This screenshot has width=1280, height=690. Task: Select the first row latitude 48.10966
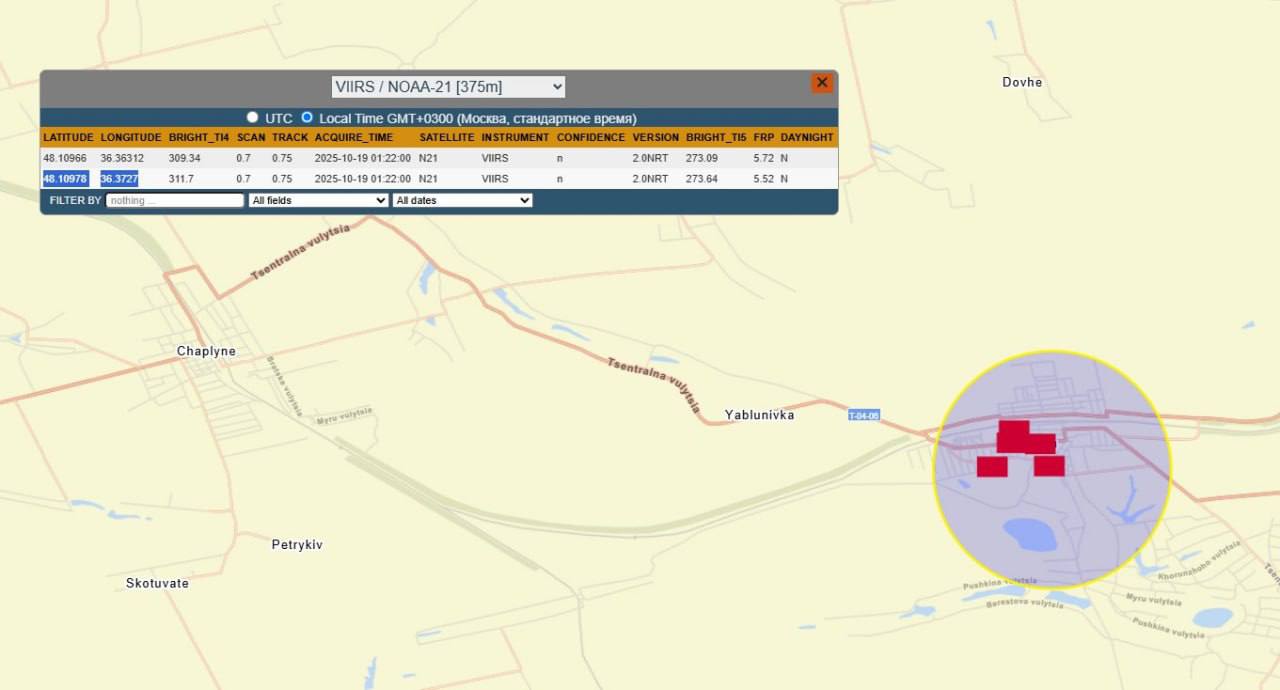click(x=64, y=158)
